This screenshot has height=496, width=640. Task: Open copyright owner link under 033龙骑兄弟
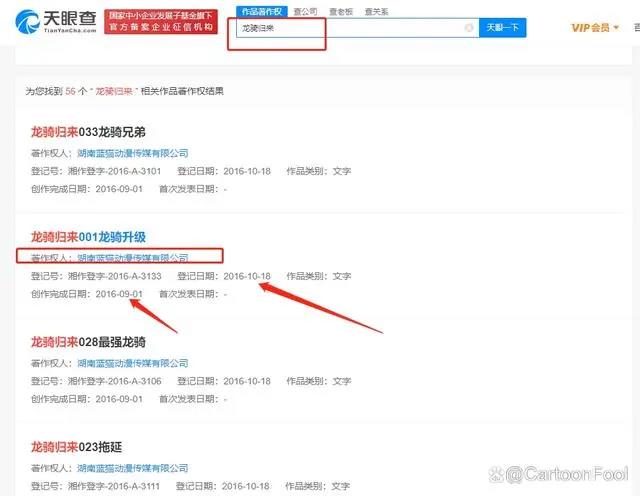tap(133, 153)
